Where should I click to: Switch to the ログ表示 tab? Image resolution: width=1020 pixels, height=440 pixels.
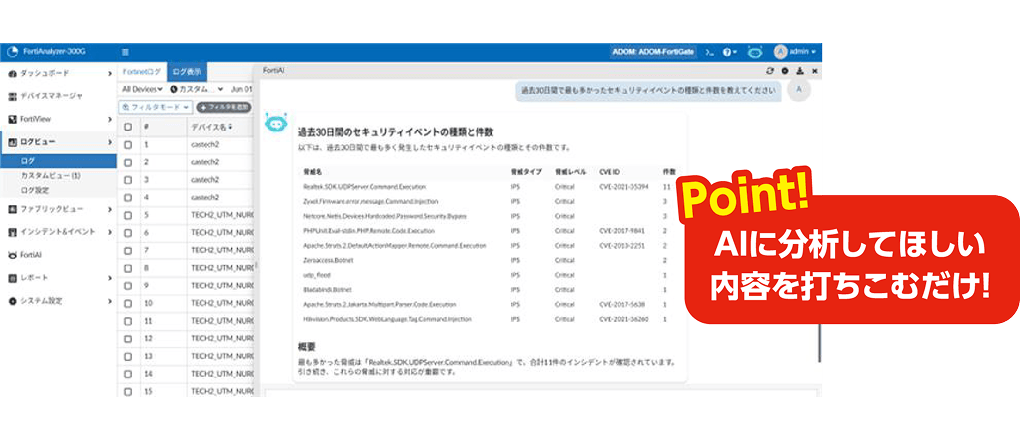187,71
